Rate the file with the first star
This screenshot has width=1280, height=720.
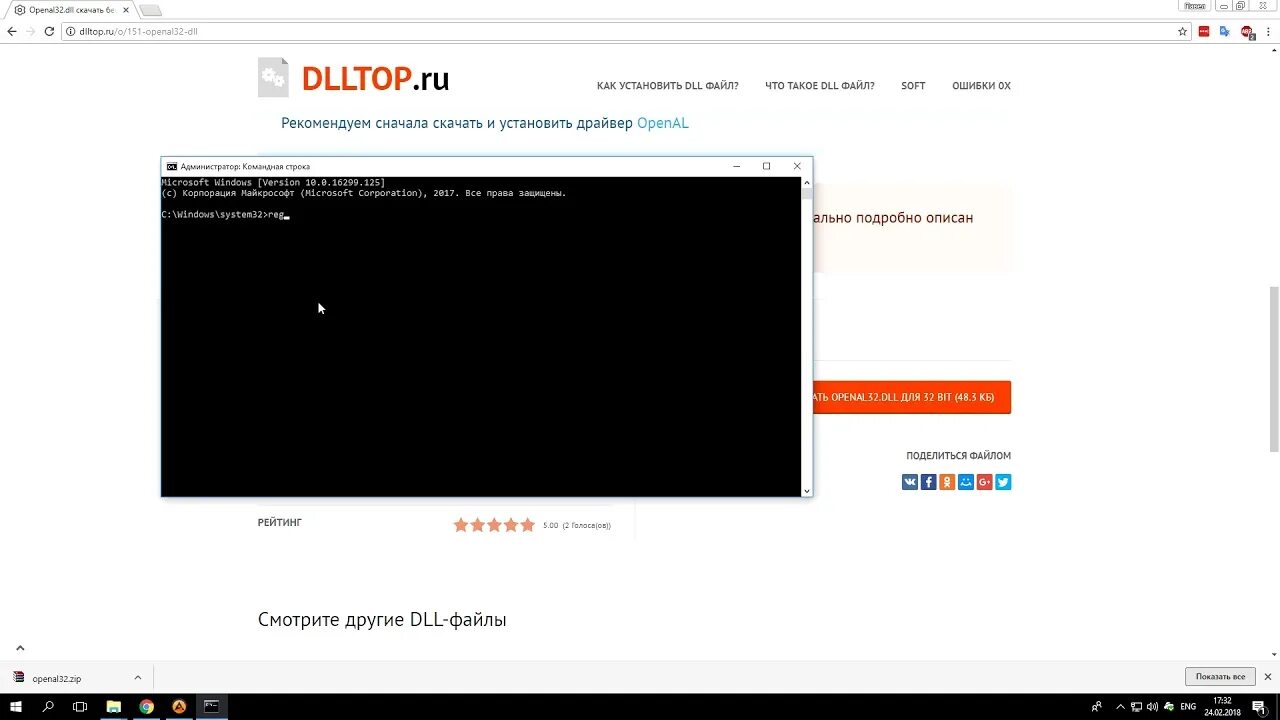coord(461,525)
